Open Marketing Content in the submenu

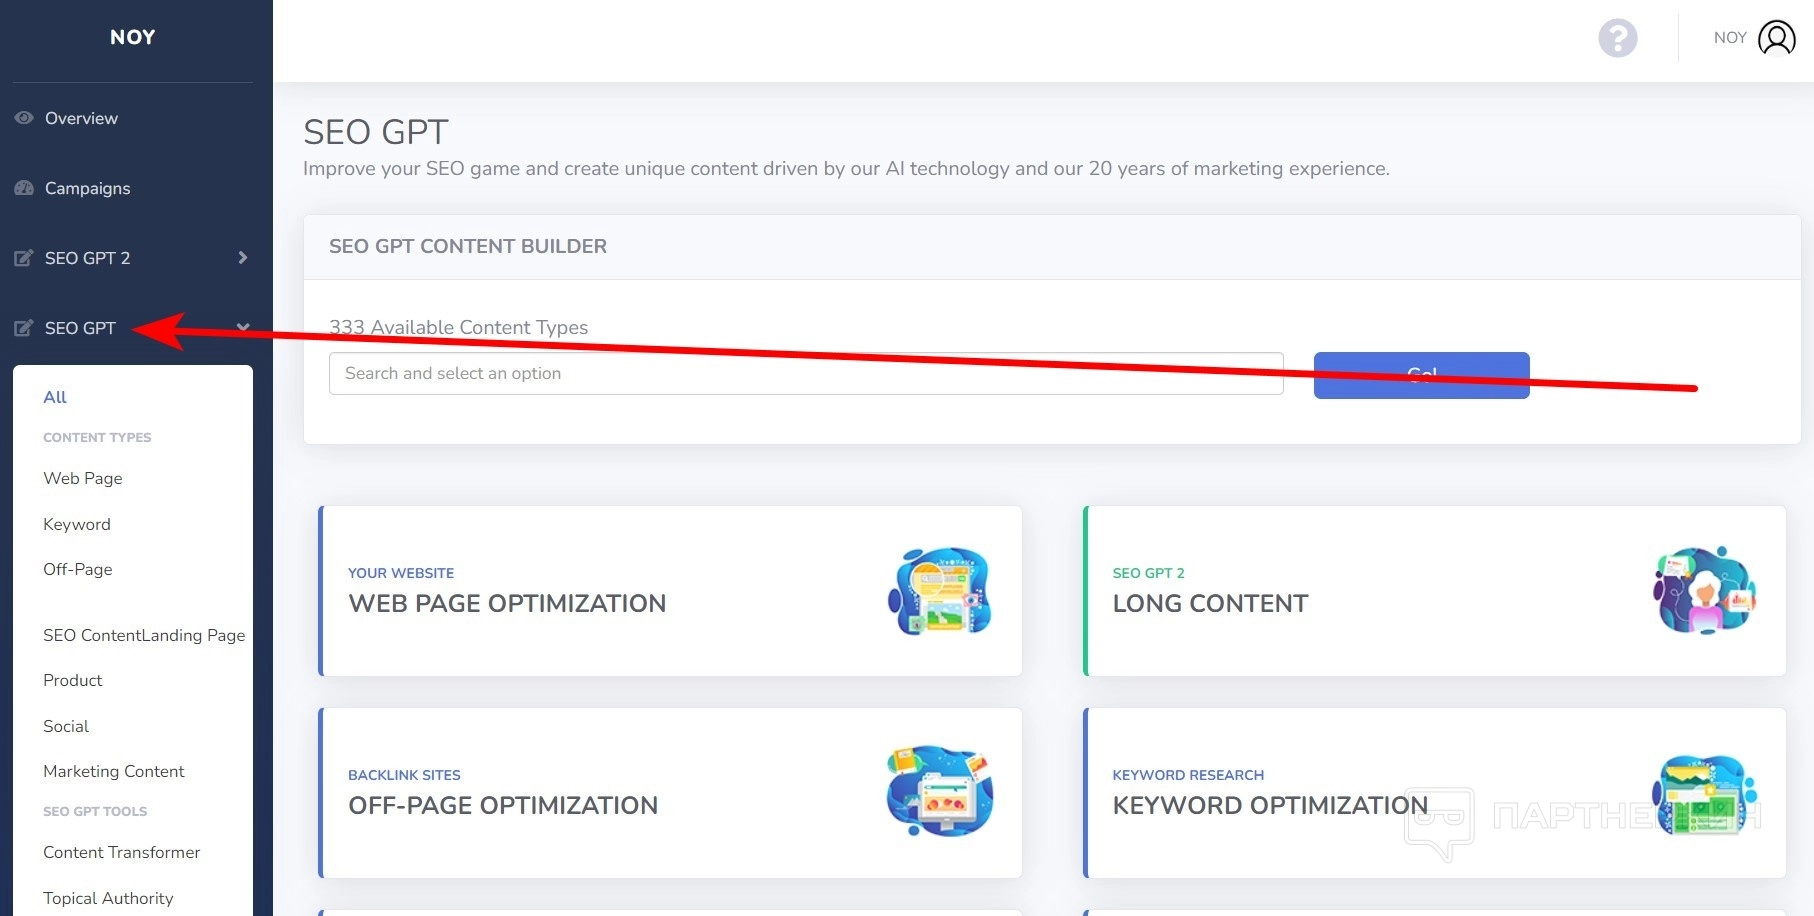coord(114,771)
